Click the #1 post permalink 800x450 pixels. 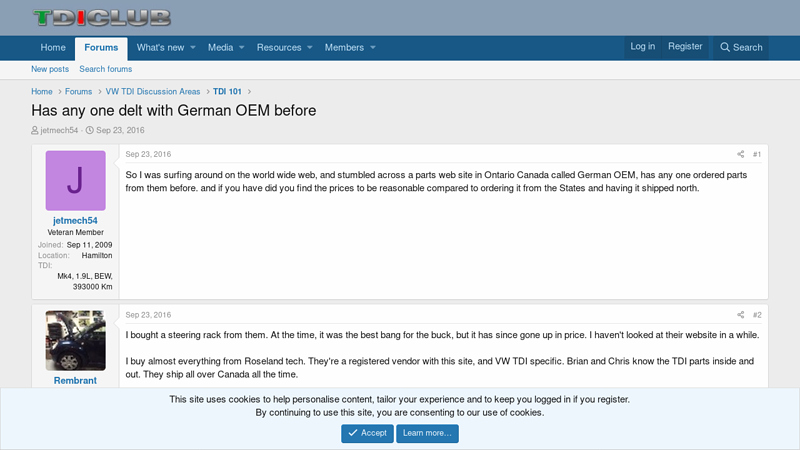point(757,154)
